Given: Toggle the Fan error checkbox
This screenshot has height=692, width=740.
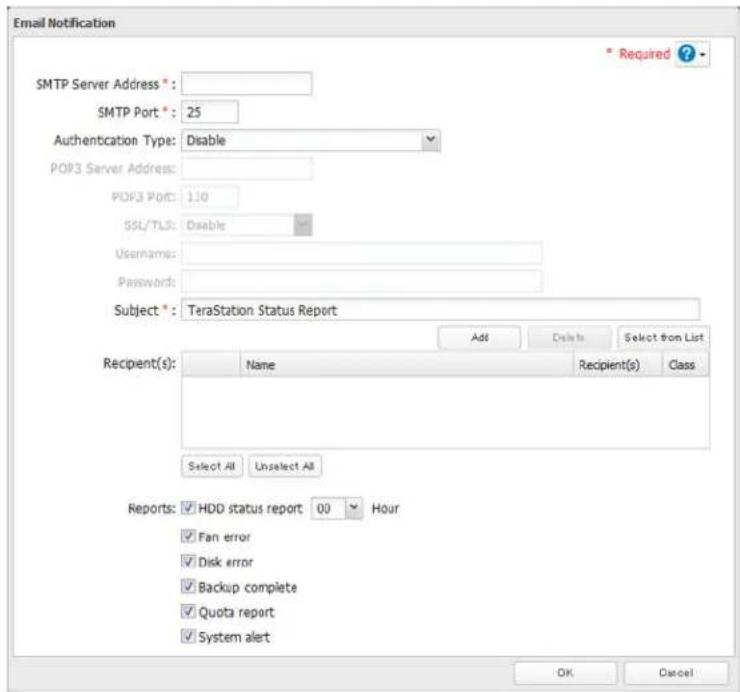Looking at the screenshot, I should coord(188,536).
